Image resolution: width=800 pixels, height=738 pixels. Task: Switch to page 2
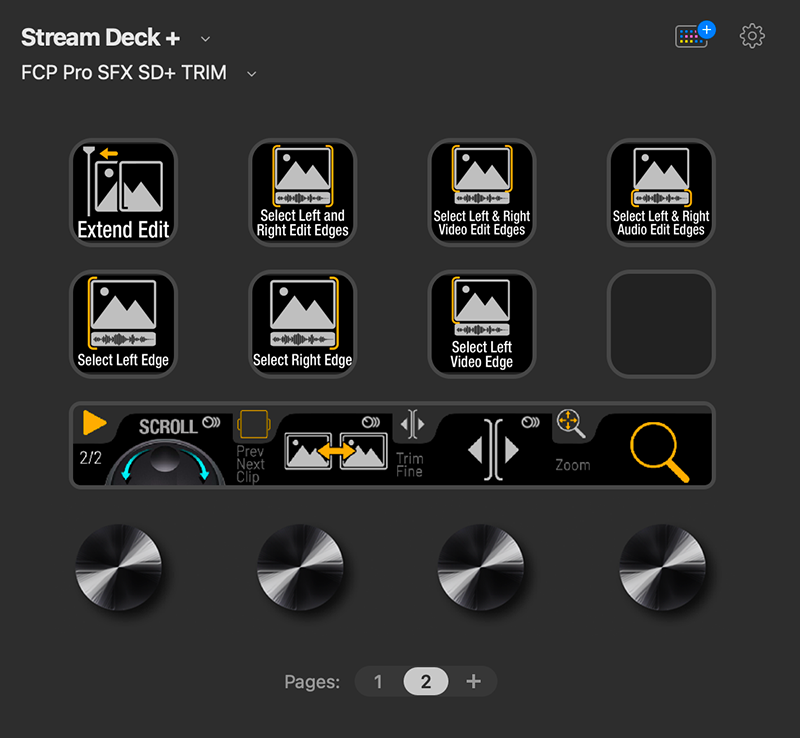click(x=425, y=681)
